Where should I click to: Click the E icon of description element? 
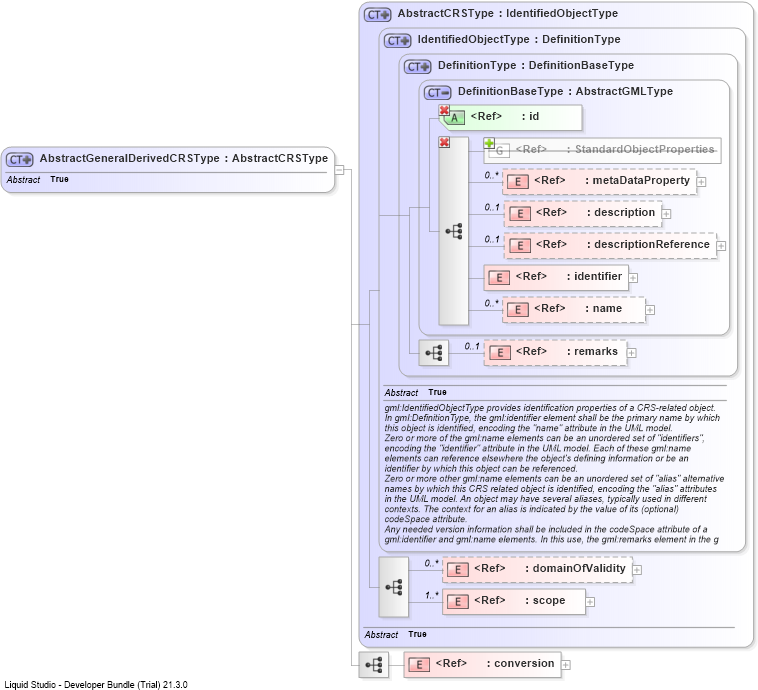(x=520, y=214)
